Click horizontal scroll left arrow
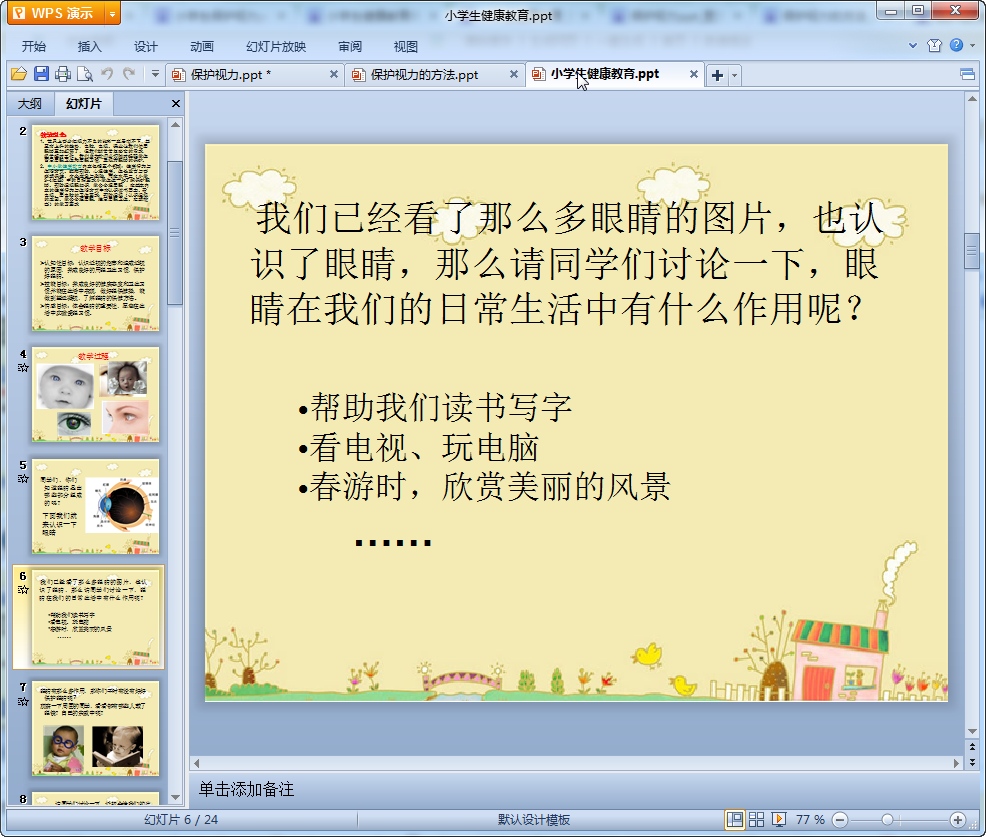986x837 pixels. point(196,763)
